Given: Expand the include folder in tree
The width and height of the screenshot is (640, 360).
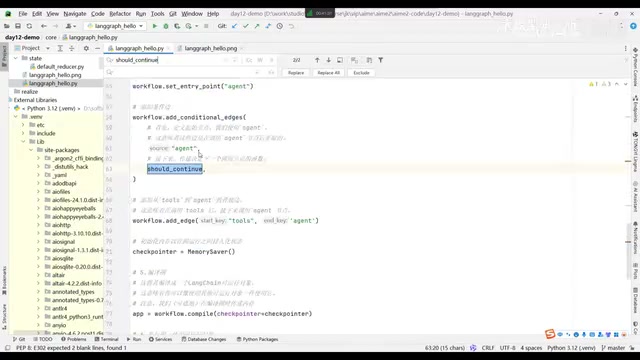Looking at the screenshot, I should 23,133.
